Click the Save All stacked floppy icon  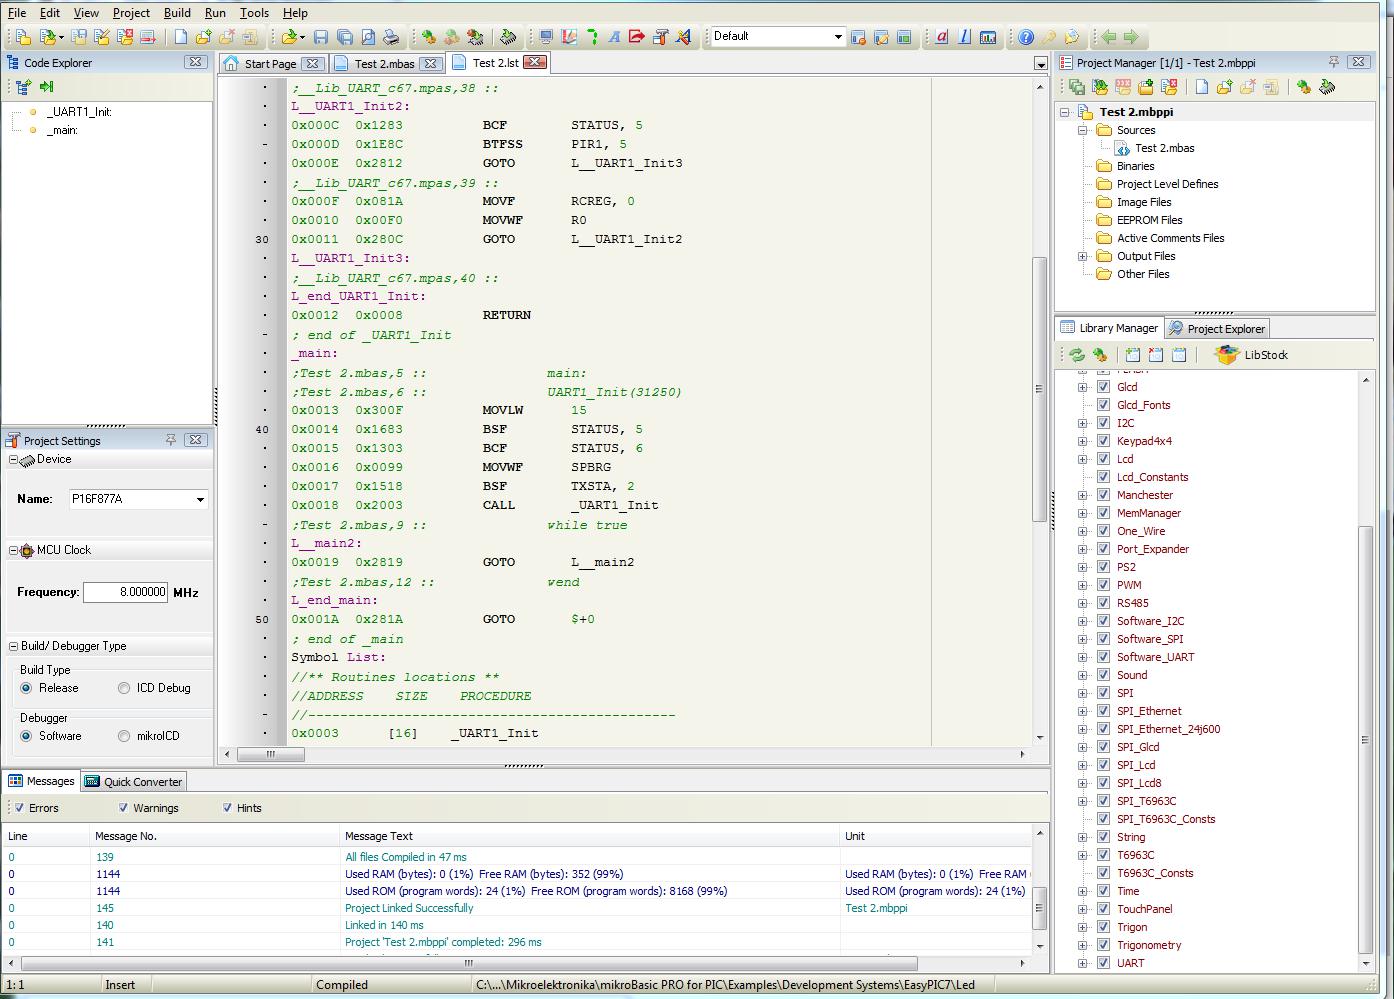[344, 37]
